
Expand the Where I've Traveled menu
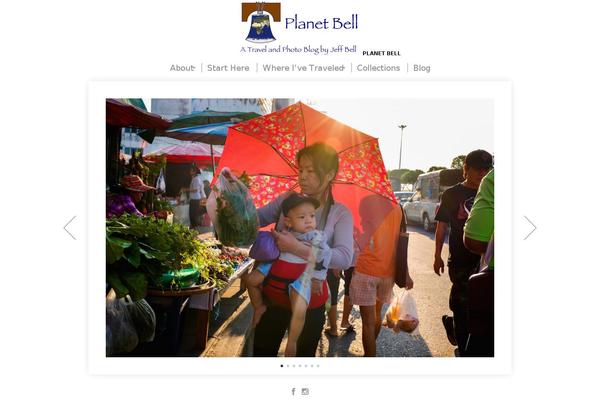point(303,68)
